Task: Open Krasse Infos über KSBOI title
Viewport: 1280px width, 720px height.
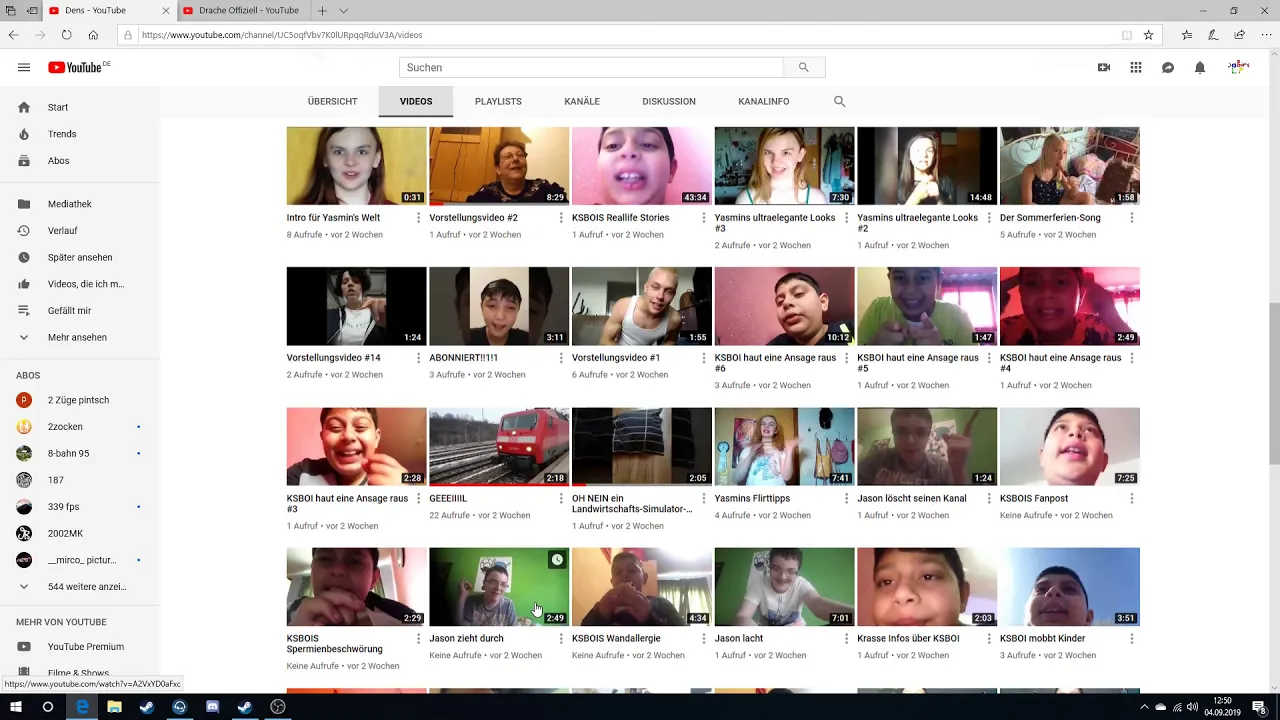Action: click(x=908, y=638)
